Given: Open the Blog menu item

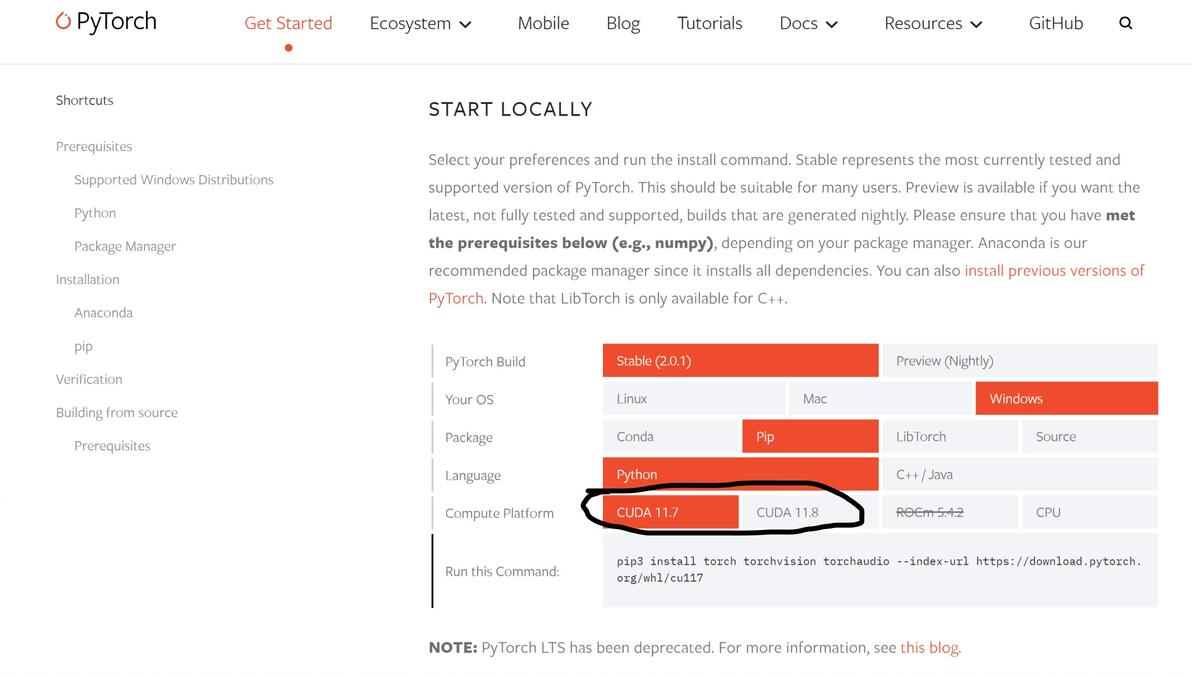Looking at the screenshot, I should coord(622,23).
